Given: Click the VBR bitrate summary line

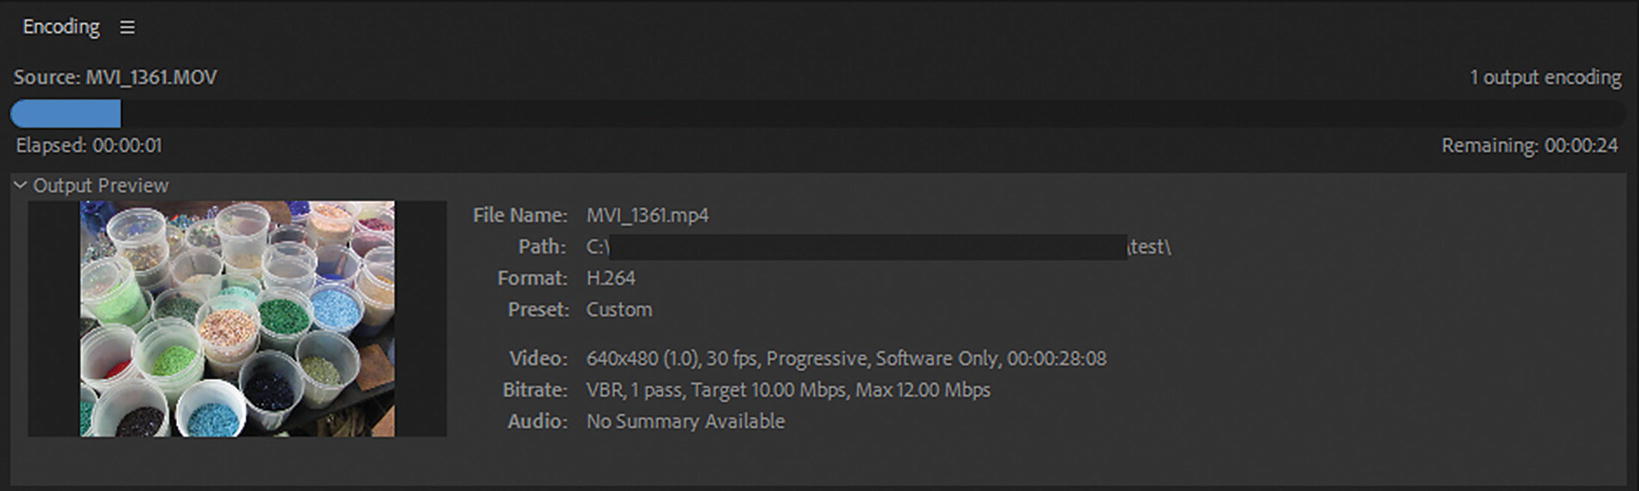Looking at the screenshot, I should [x=788, y=390].
